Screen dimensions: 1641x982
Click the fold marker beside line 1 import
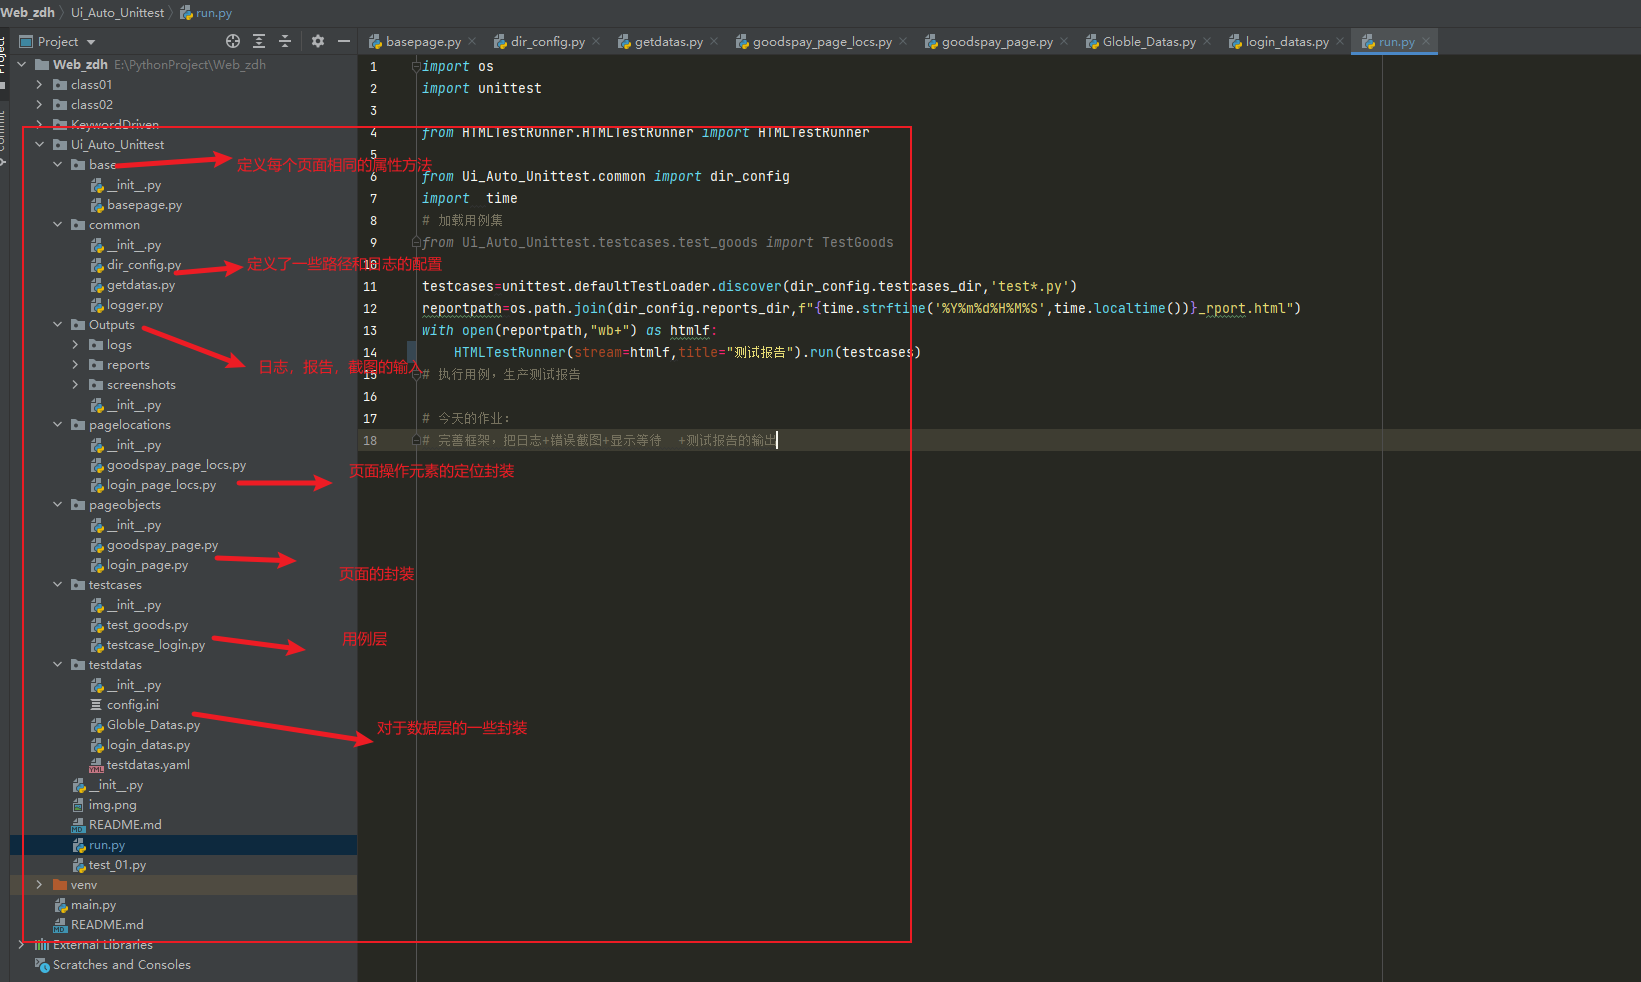click(x=416, y=67)
